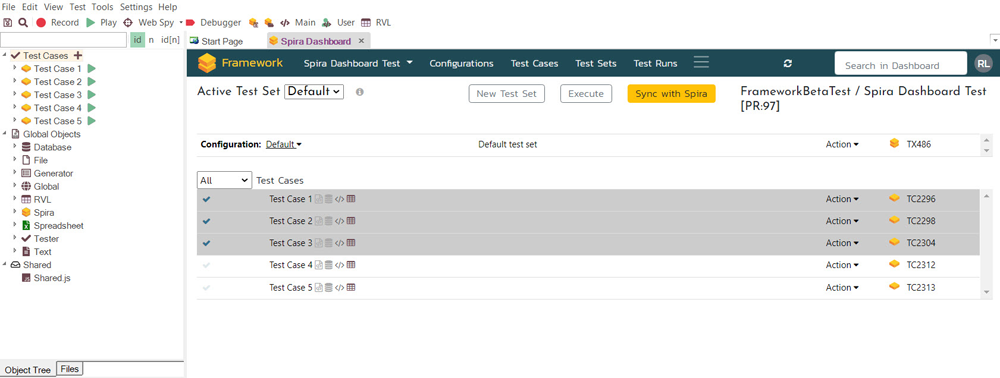The height and width of the screenshot is (378, 1000).
Task: Play Test Case 1 in Object Tree
Action: tap(92, 68)
